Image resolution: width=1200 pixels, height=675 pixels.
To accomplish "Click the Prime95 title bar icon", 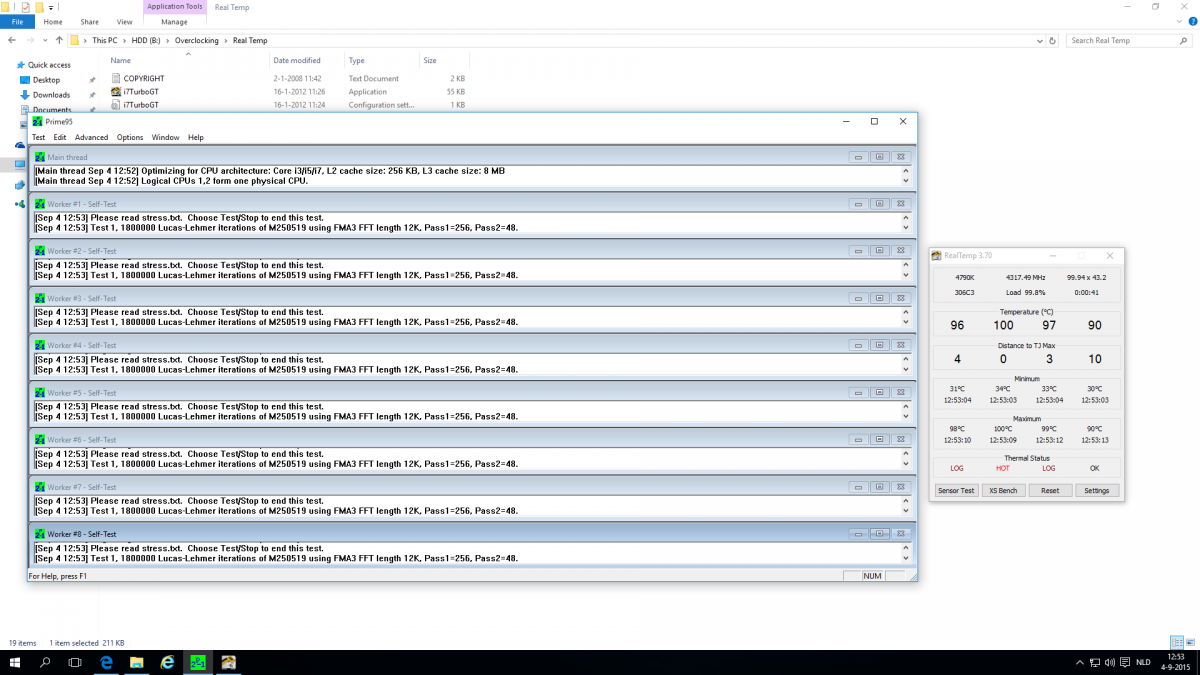I will coord(38,121).
